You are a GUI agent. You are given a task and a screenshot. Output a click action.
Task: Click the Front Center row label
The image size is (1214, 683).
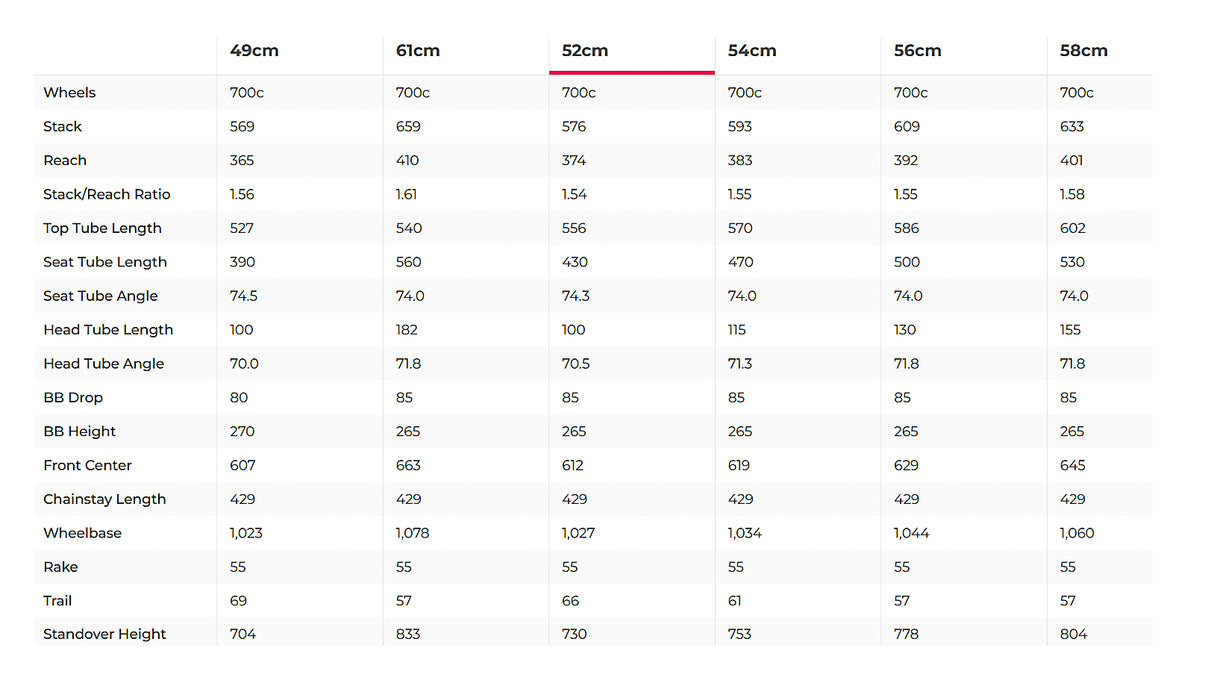(x=87, y=466)
